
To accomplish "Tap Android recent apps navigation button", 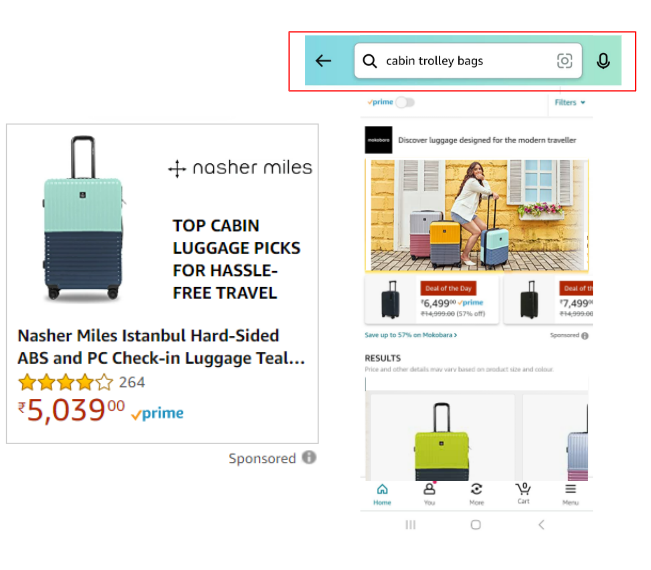I will pos(411,525).
